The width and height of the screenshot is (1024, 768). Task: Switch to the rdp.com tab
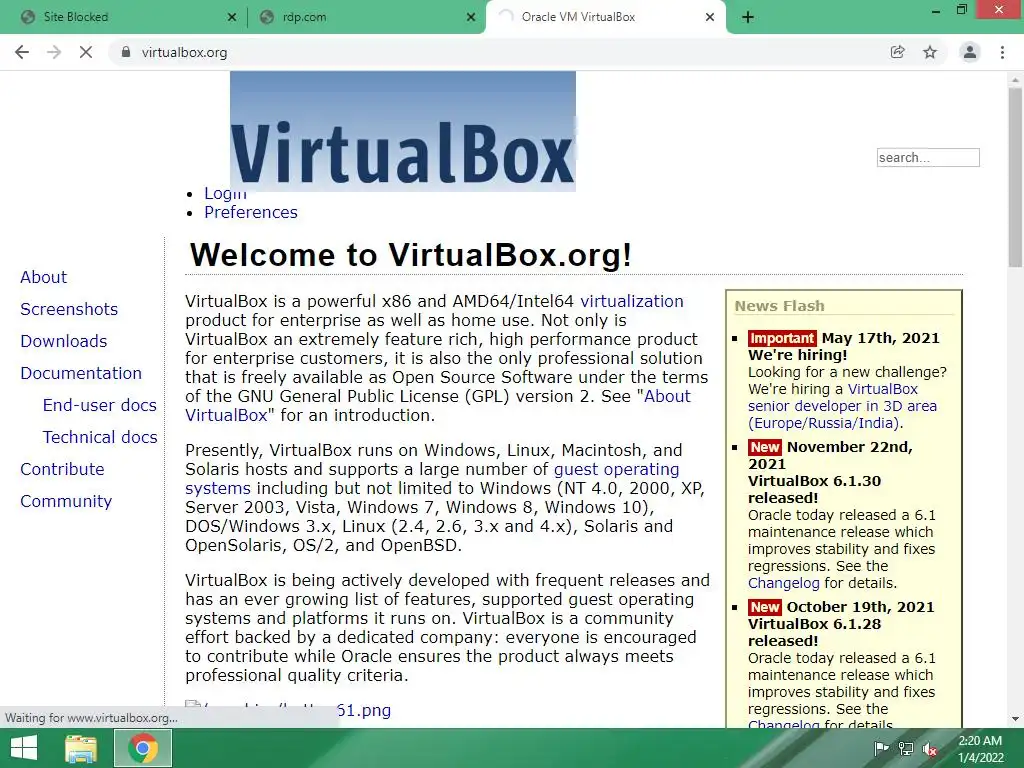366,17
